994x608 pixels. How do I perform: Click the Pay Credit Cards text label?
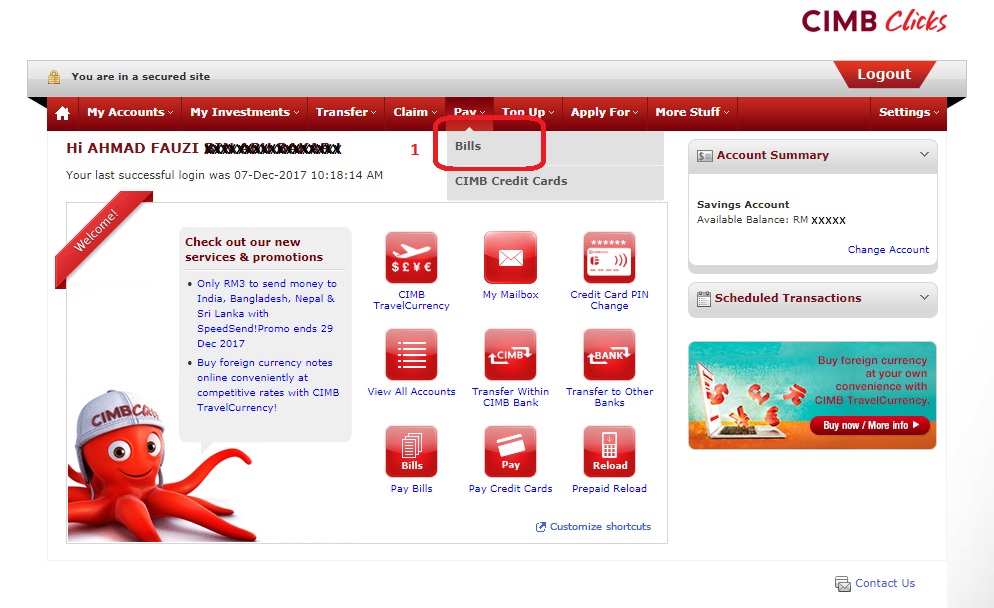pos(510,489)
